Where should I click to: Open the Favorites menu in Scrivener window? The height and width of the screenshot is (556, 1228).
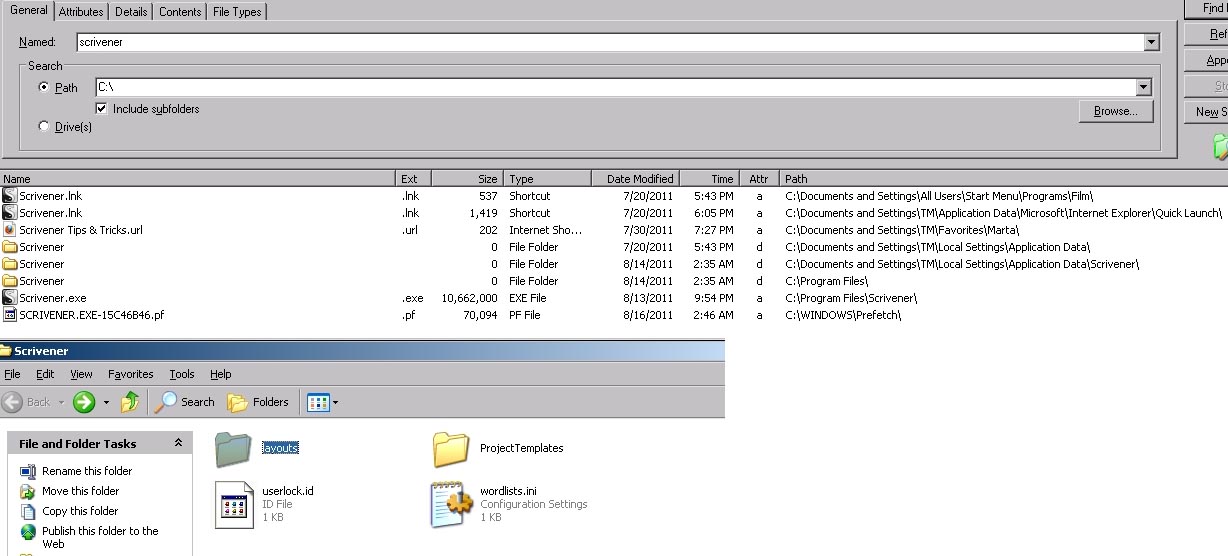click(131, 374)
